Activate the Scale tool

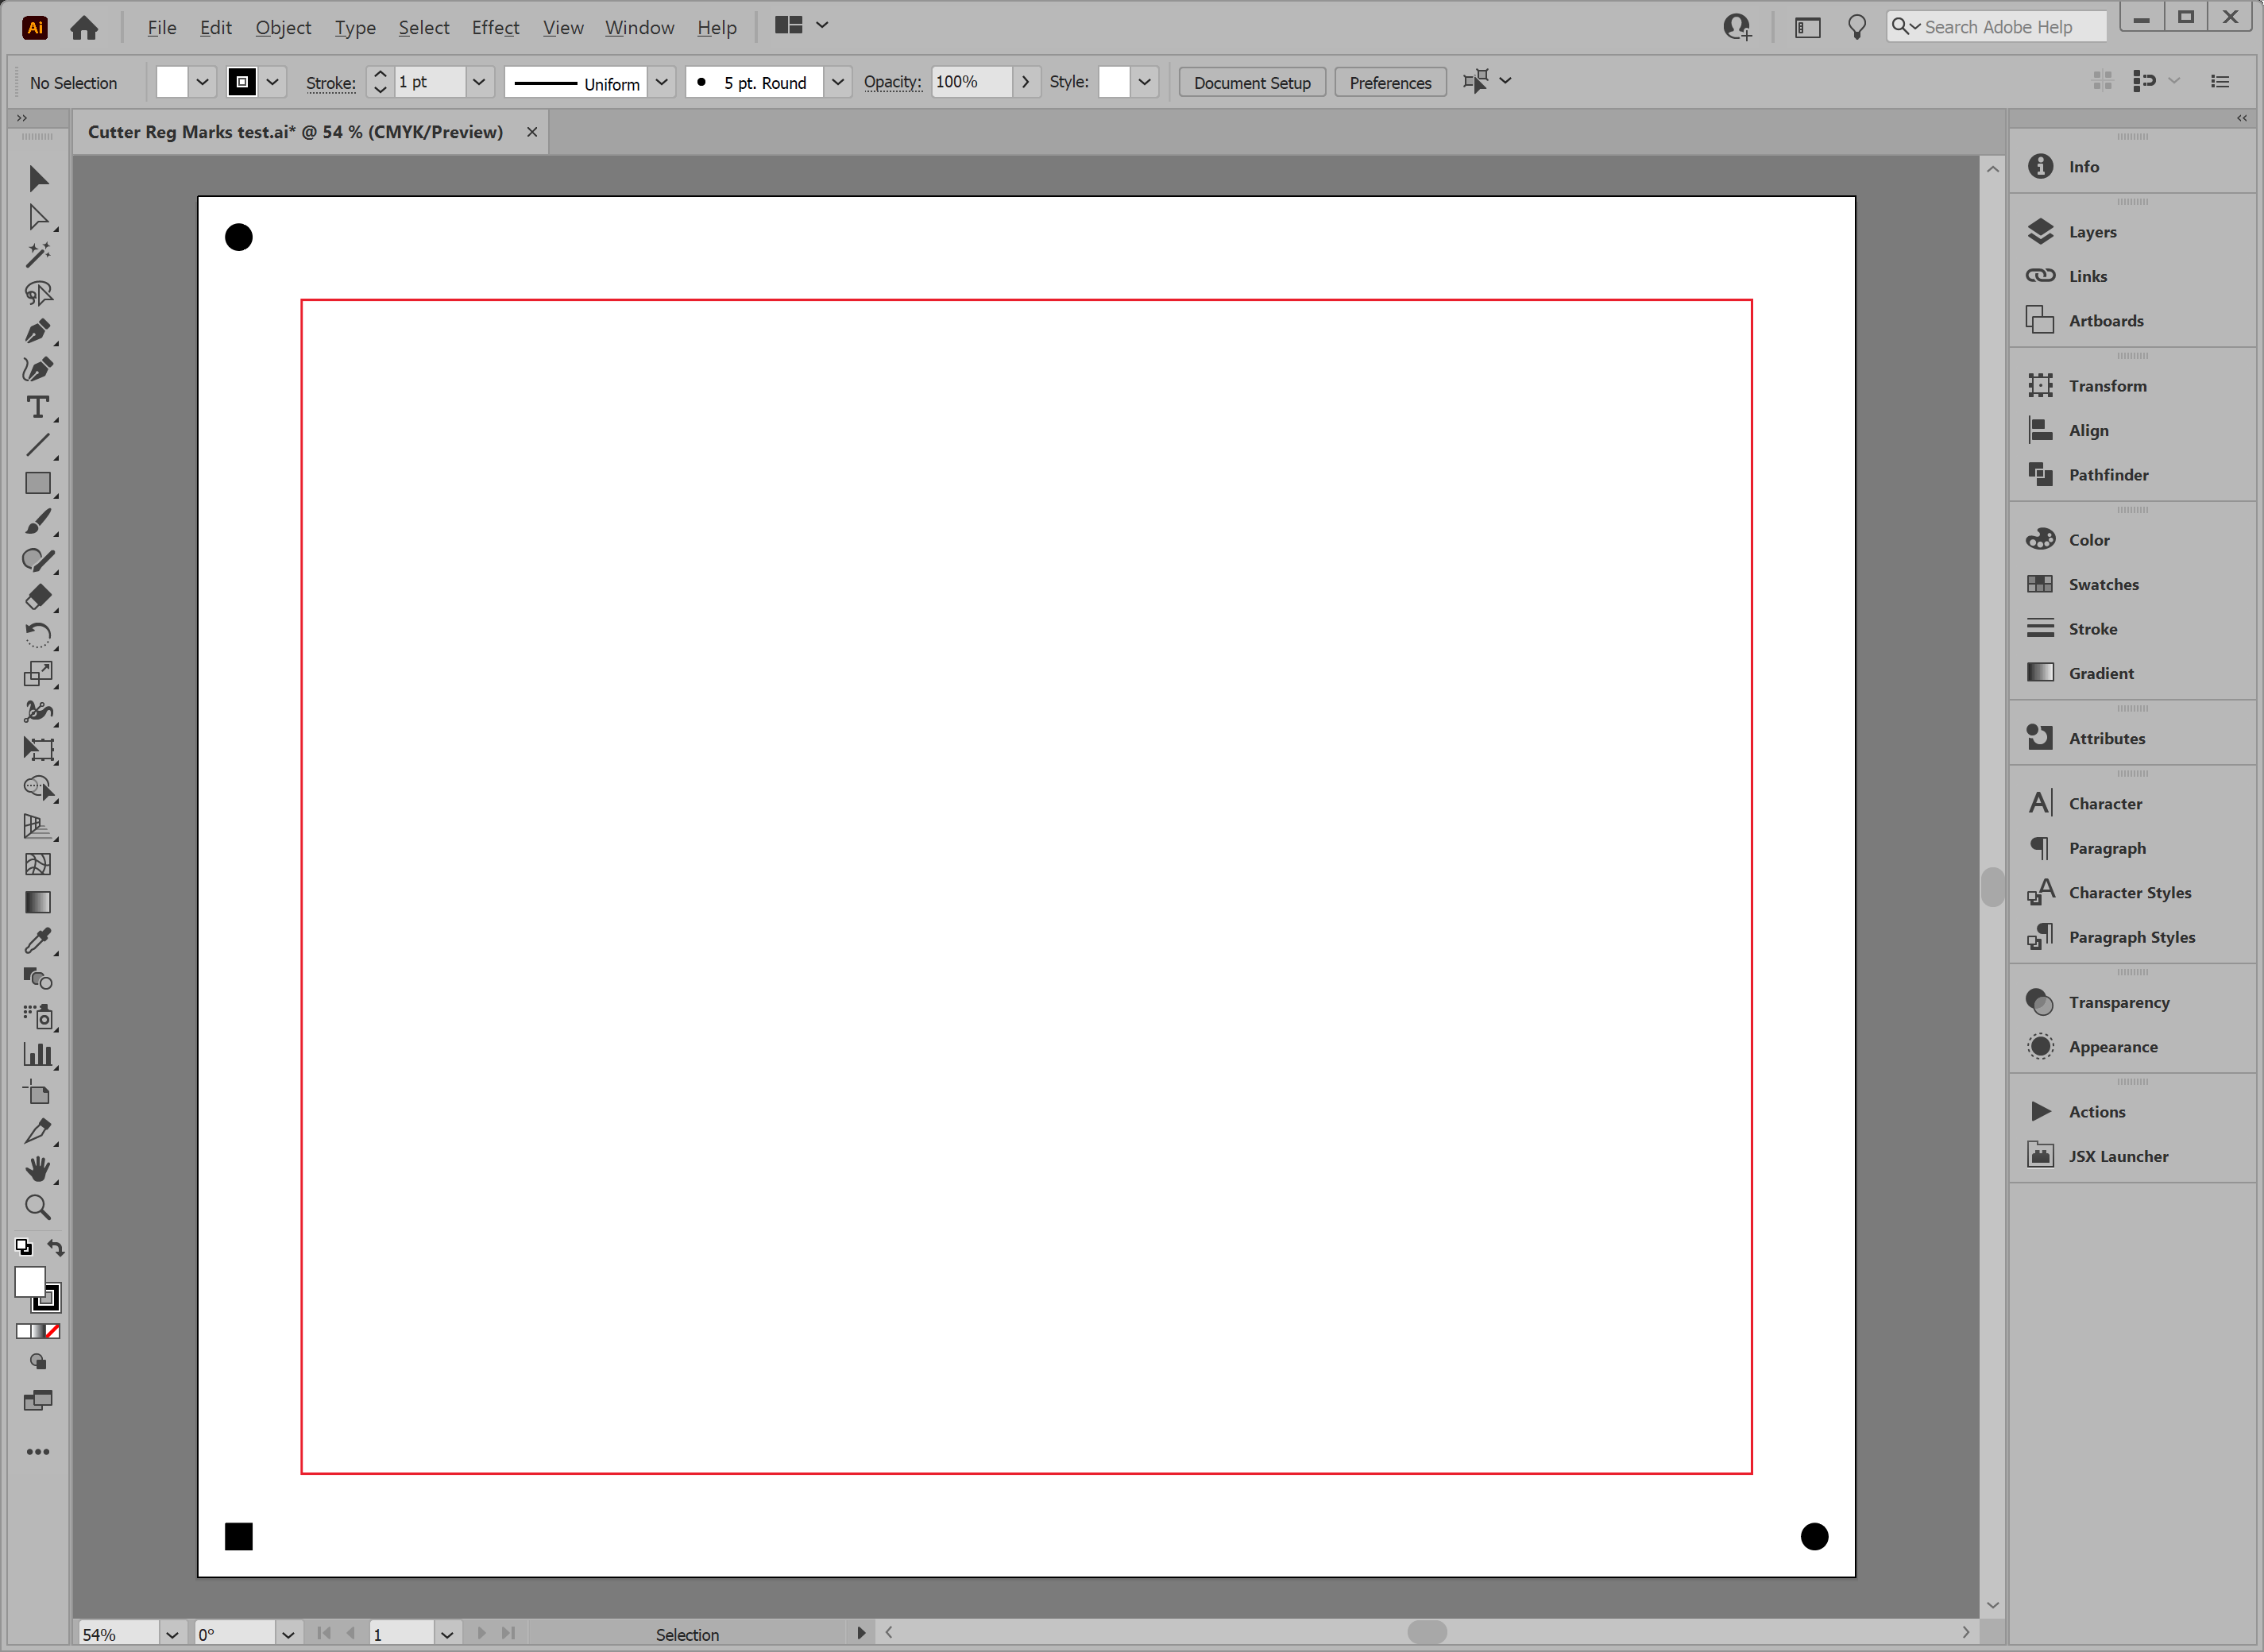point(38,673)
